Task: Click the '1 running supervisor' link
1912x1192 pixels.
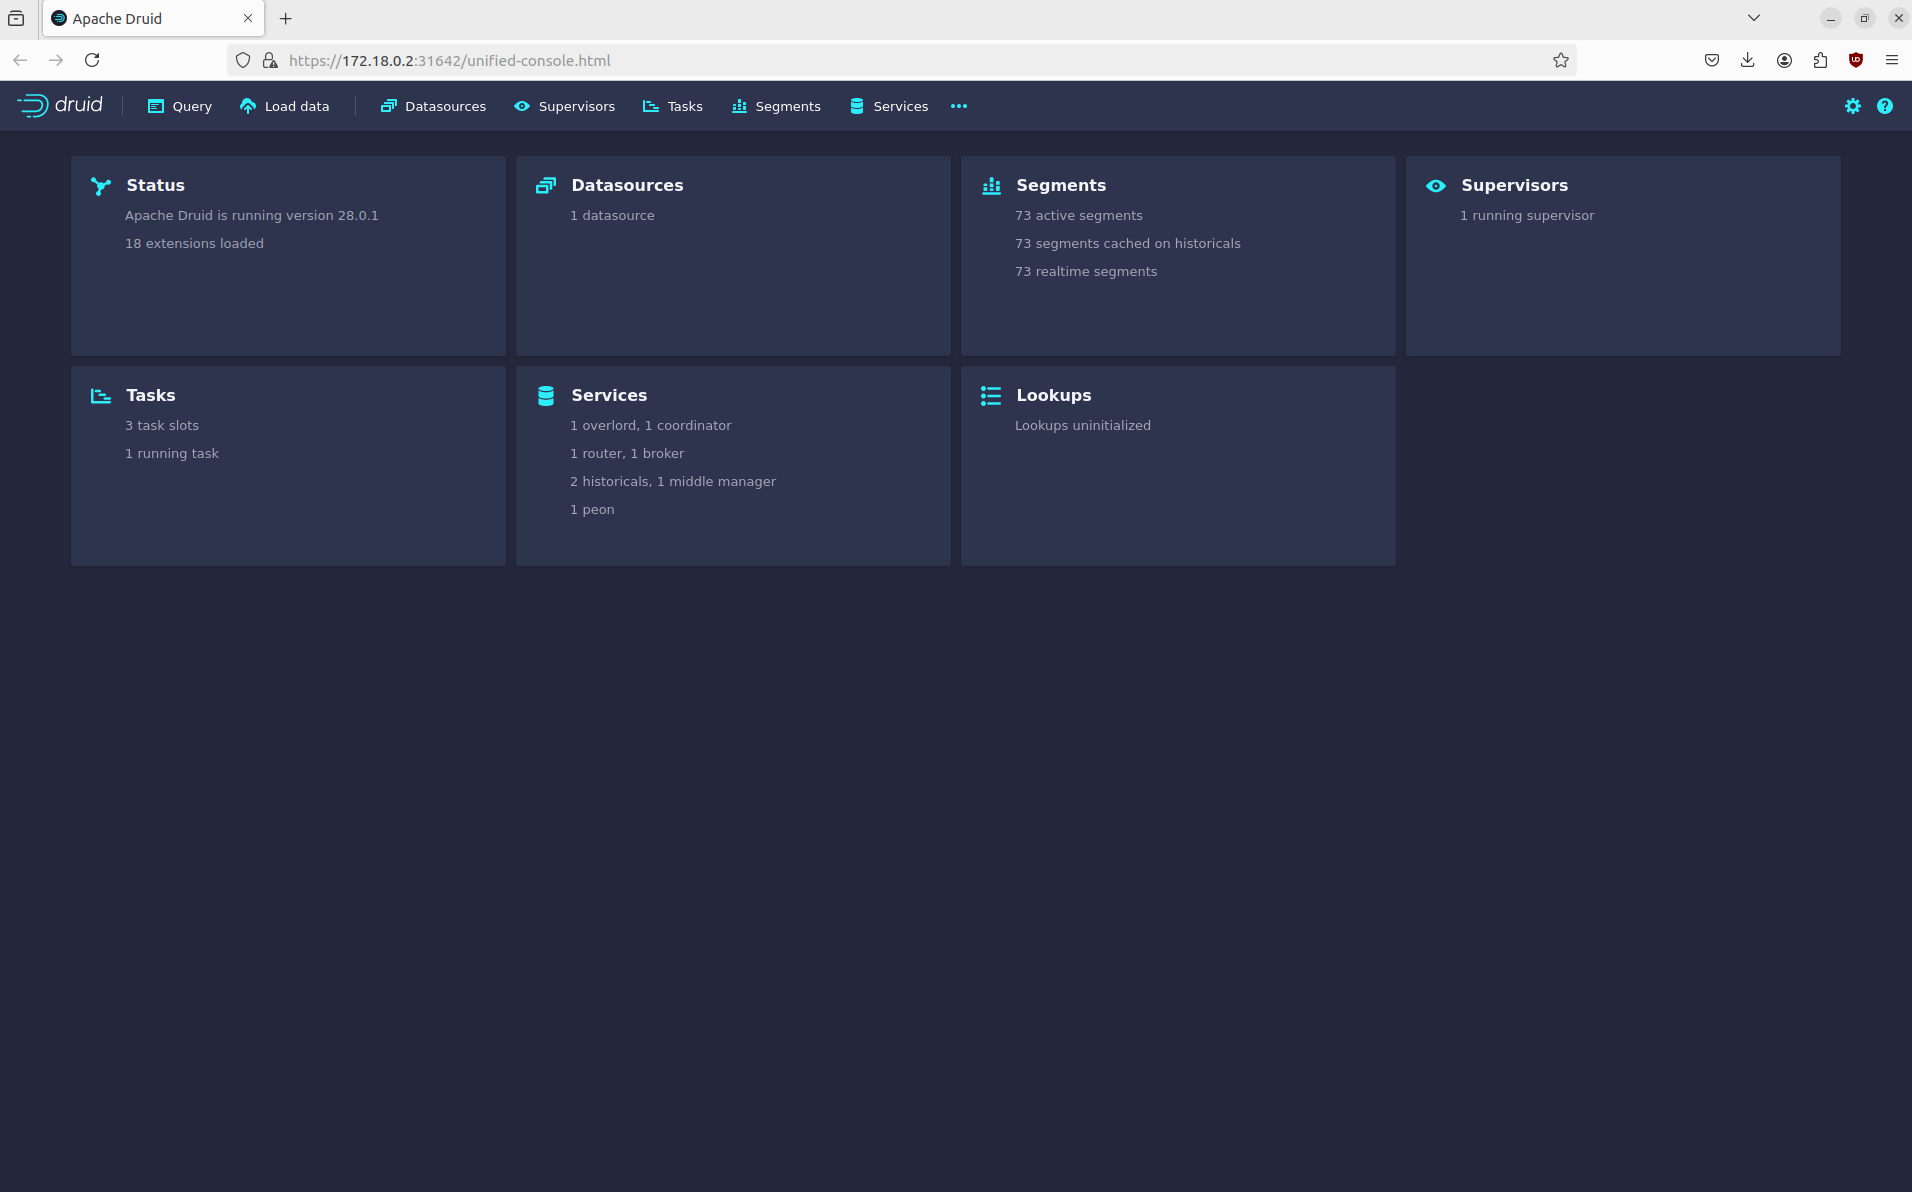Action: pyautogui.click(x=1526, y=216)
